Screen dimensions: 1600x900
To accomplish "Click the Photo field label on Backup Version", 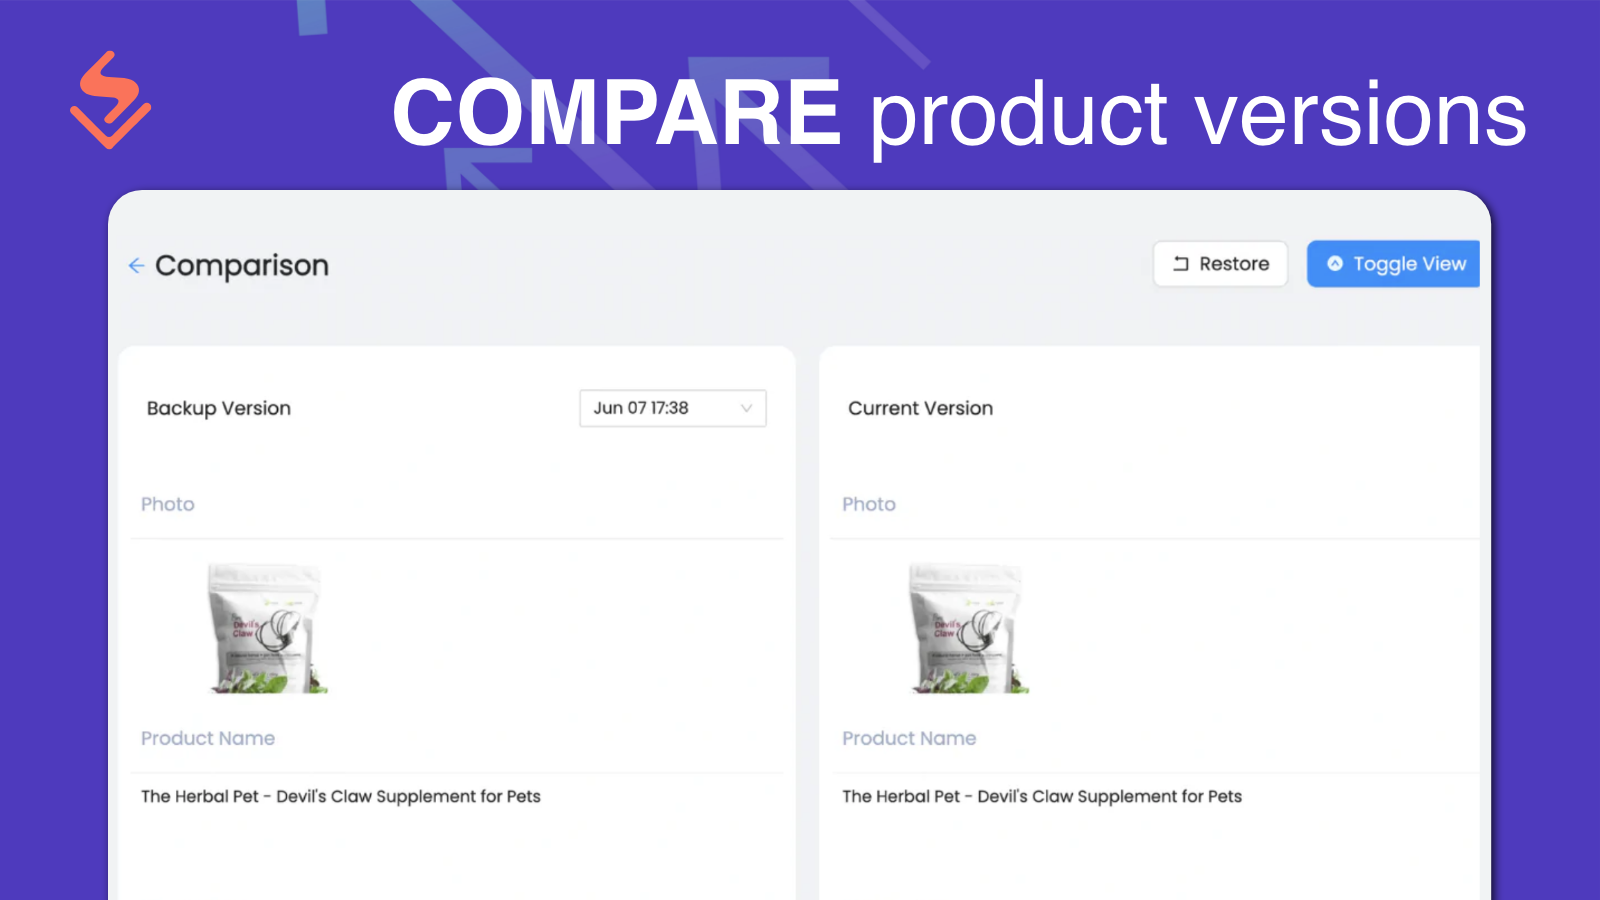I will (167, 504).
